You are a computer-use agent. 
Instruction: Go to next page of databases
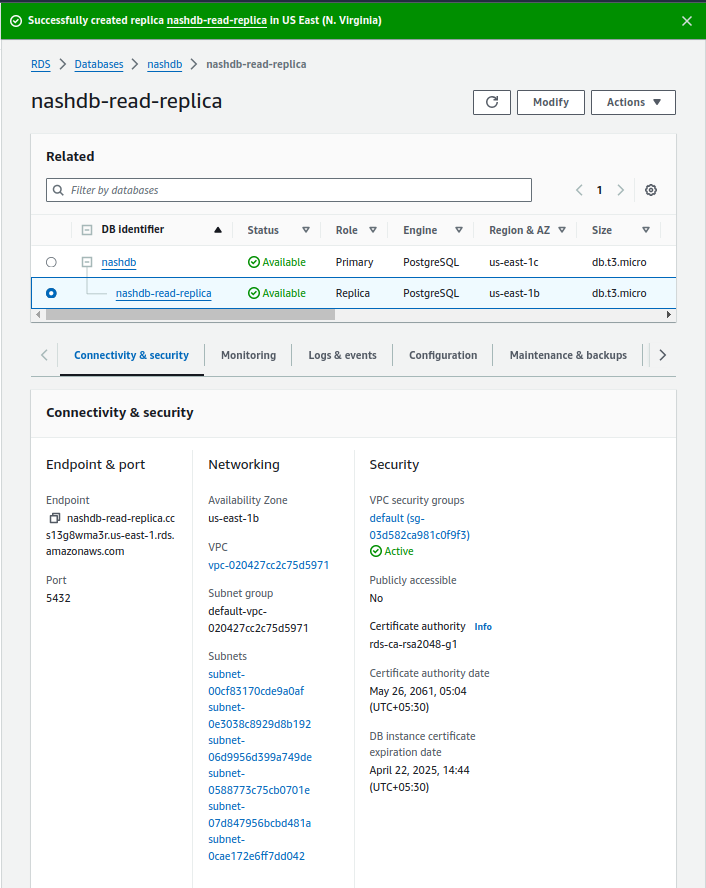coord(621,190)
